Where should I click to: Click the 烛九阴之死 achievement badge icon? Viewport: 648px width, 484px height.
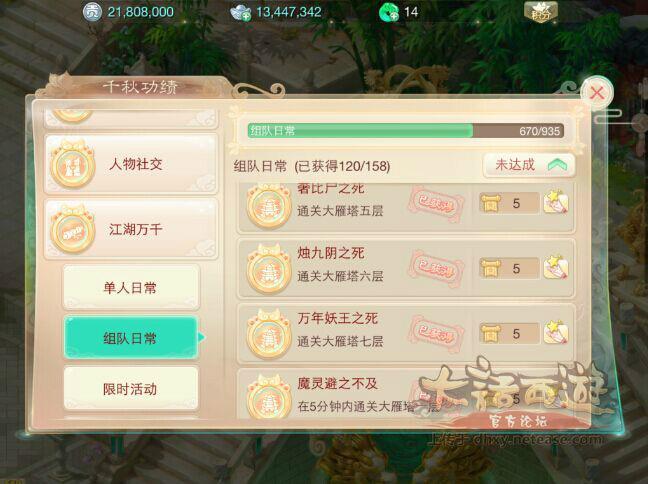pos(269,269)
